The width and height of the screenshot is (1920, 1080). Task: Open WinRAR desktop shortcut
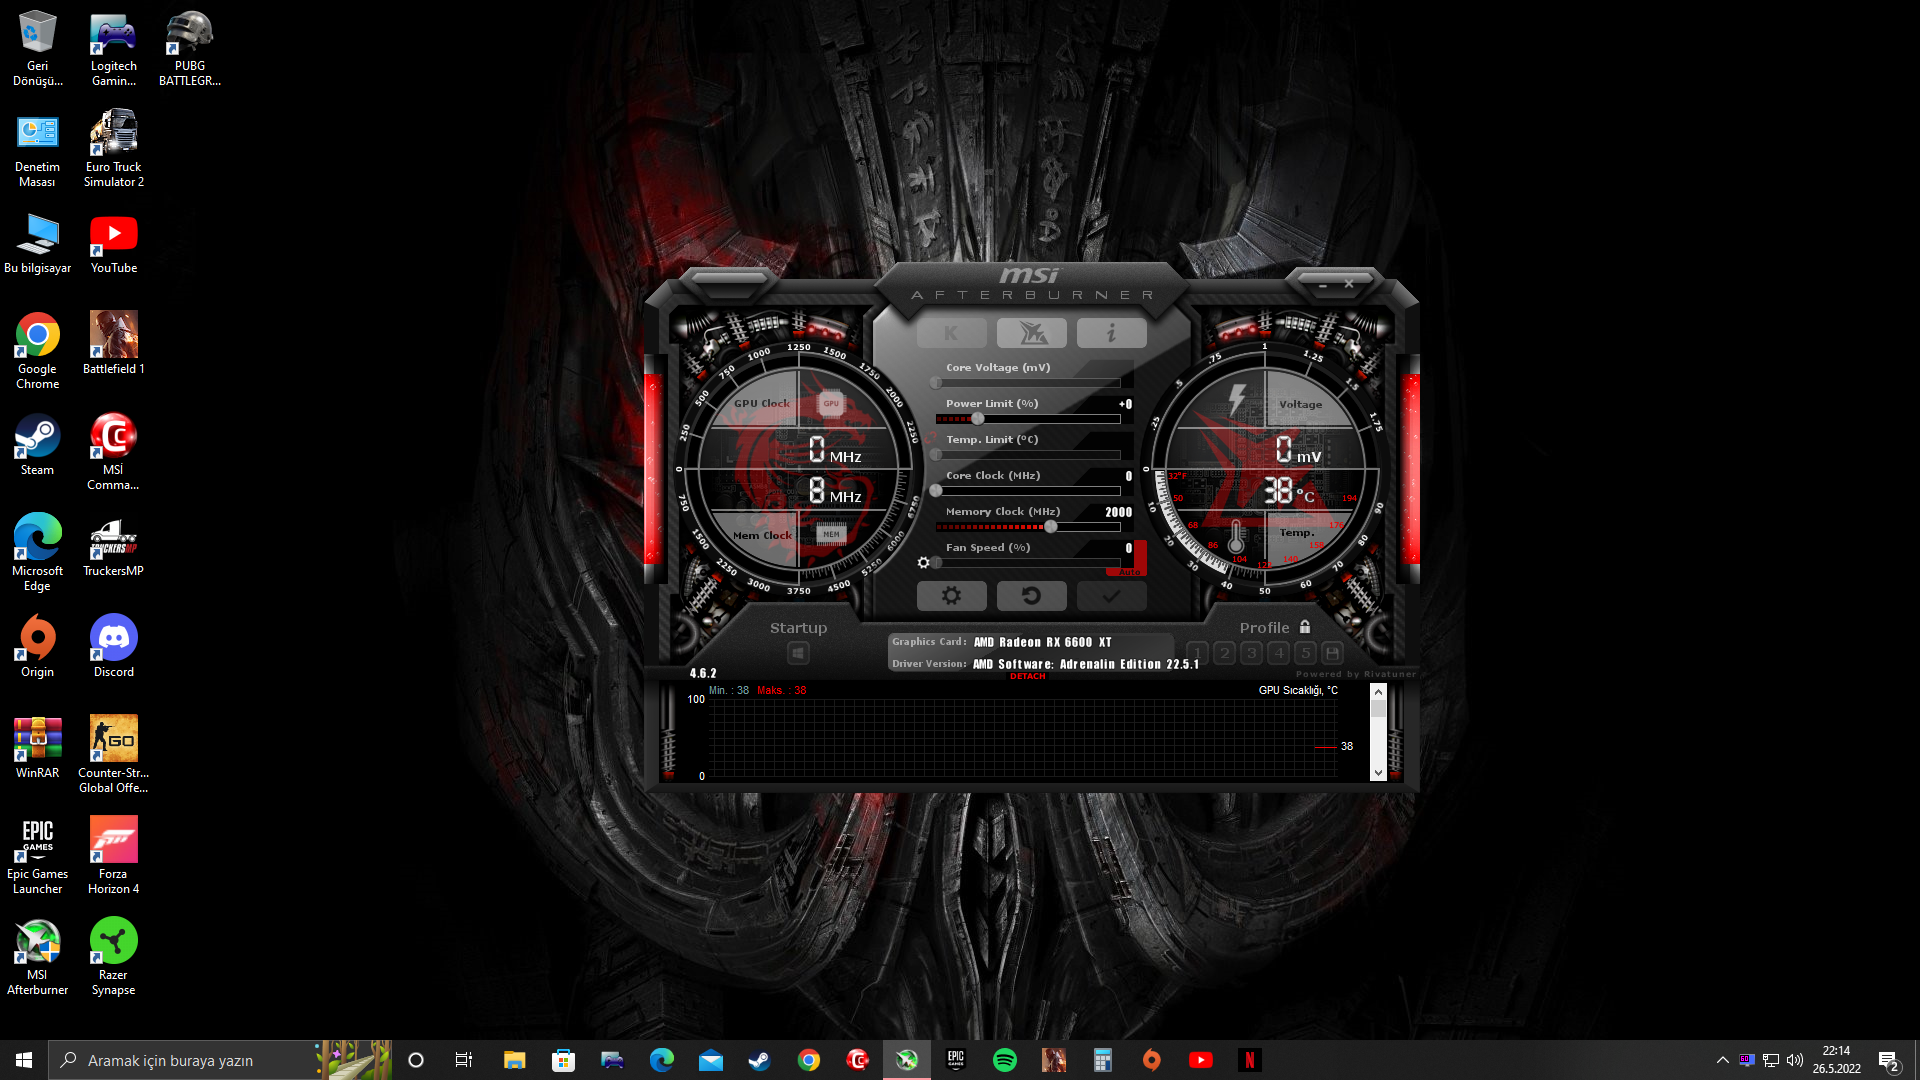click(37, 749)
